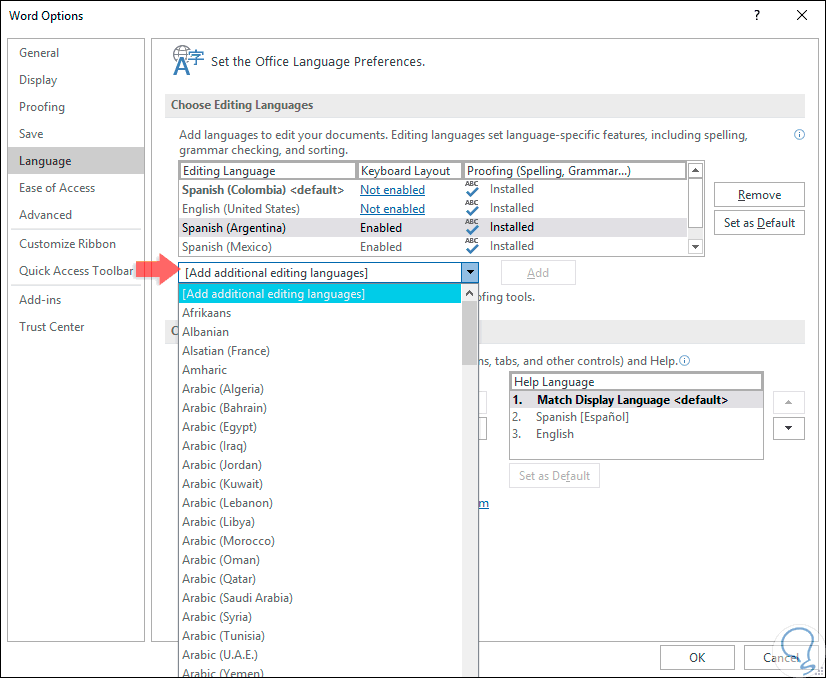Select English in Help Language list

point(636,434)
